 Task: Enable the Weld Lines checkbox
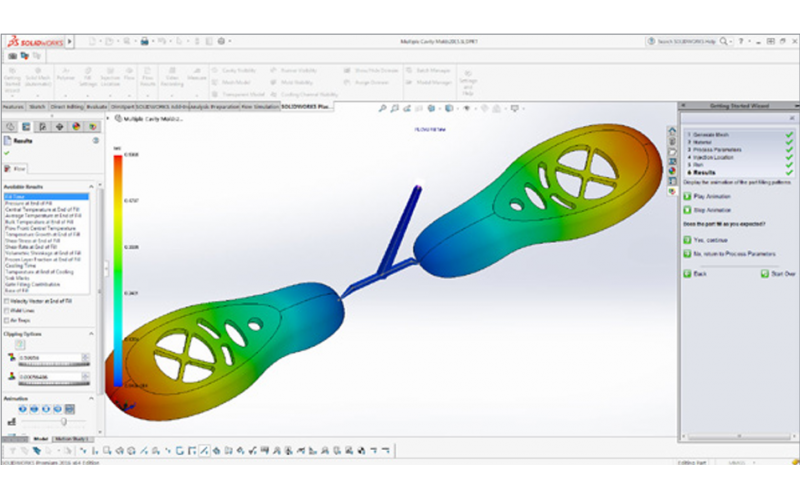tap(7, 311)
